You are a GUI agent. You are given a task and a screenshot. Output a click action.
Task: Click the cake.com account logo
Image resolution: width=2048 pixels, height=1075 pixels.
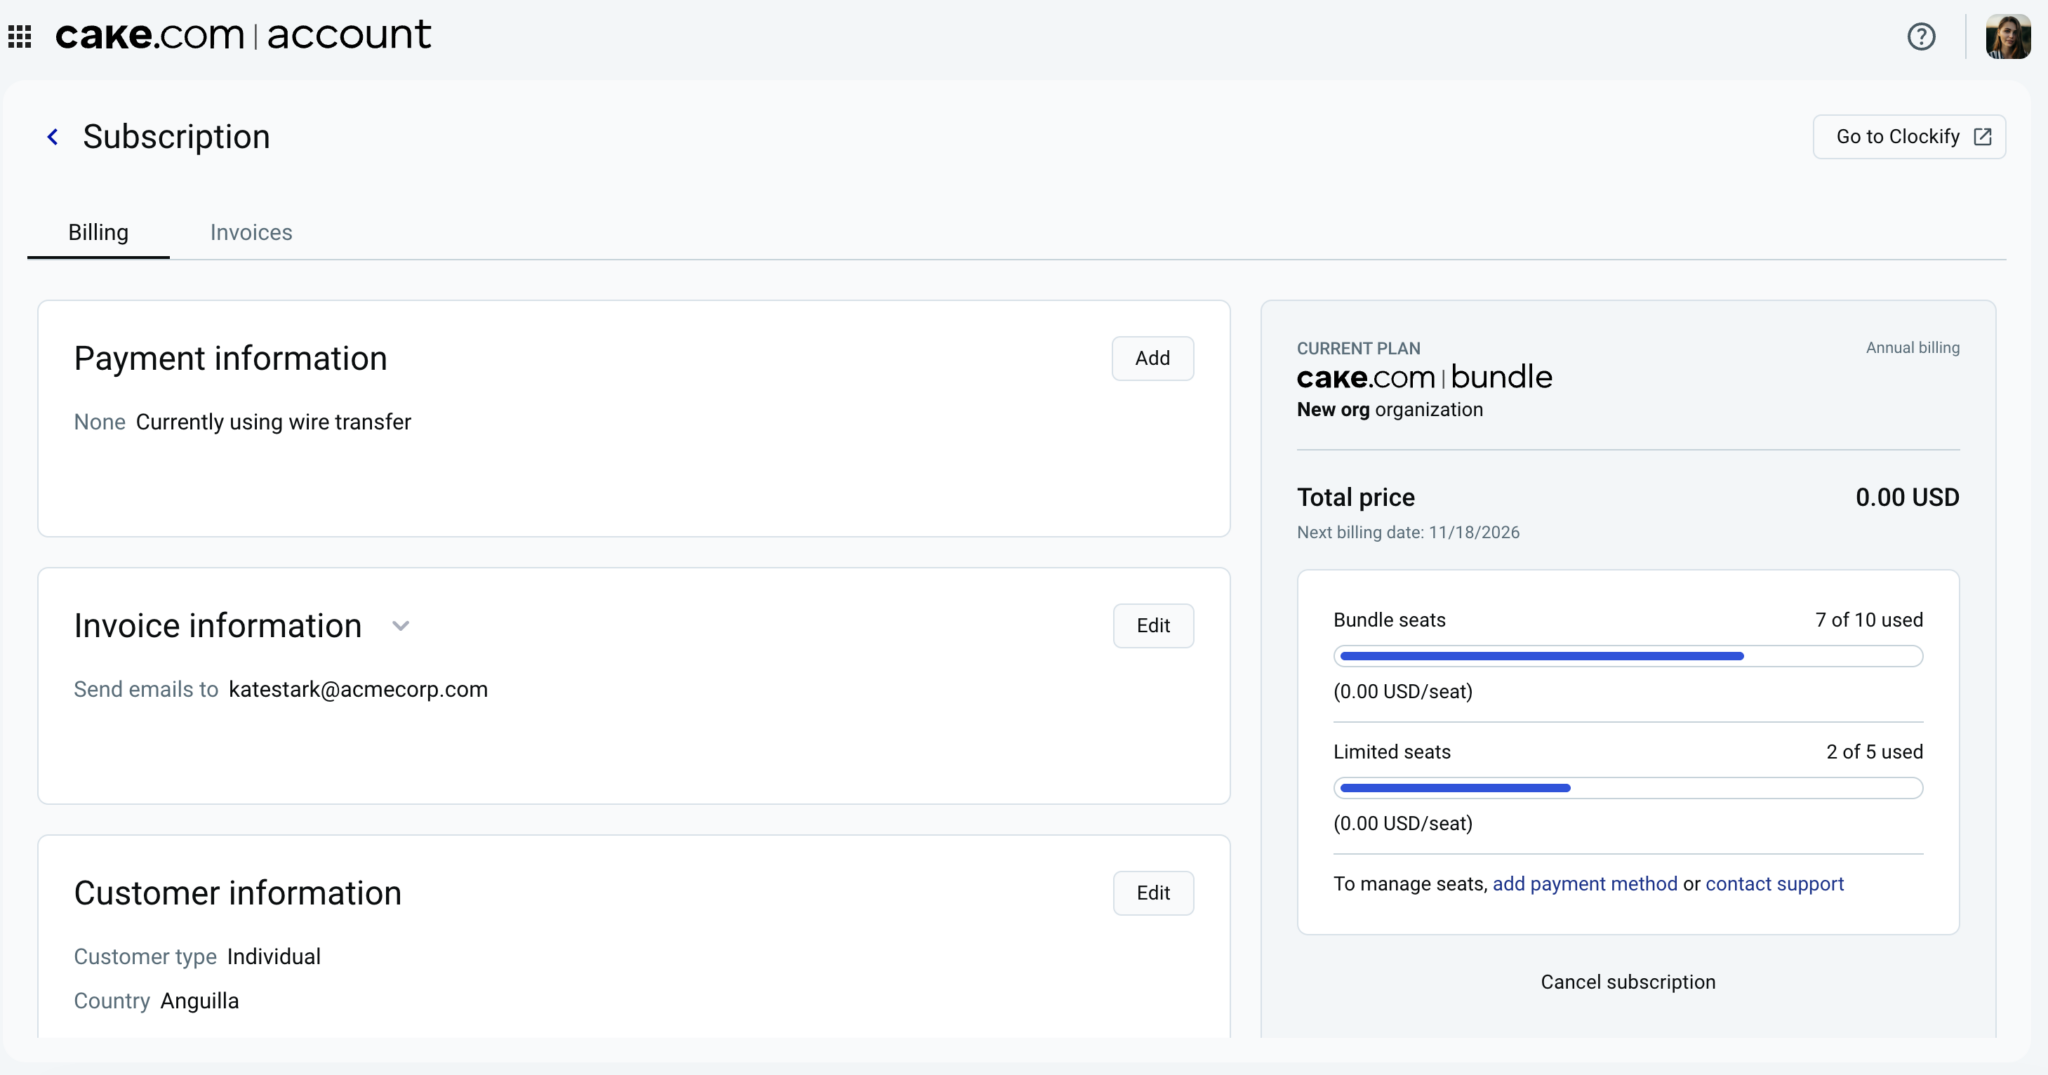(x=243, y=35)
